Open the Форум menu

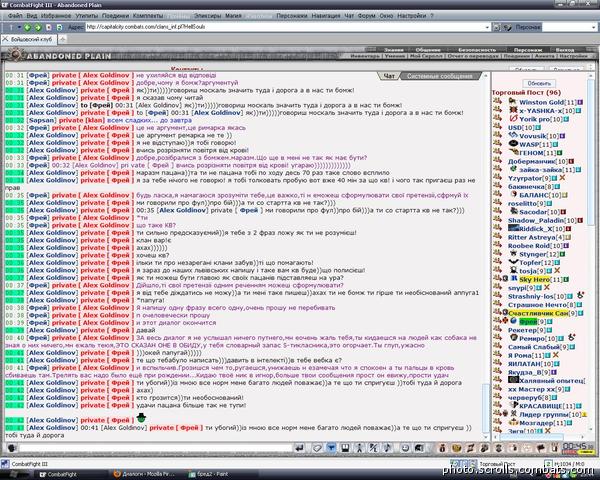click(x=367, y=16)
